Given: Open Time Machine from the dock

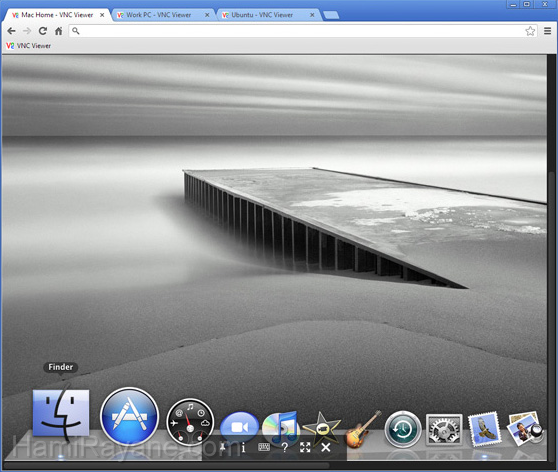Looking at the screenshot, I should coord(403,429).
